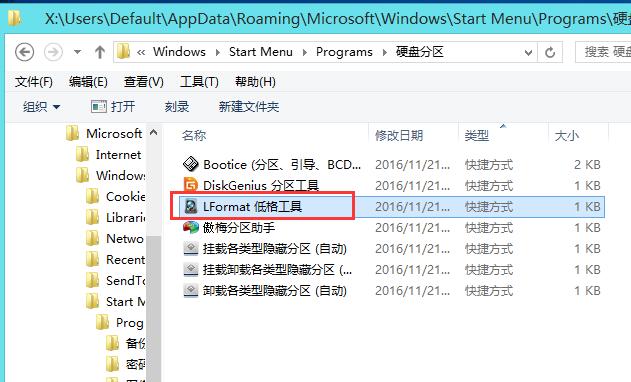Expand the arrow after Start Menu breadcrumb
The height and width of the screenshot is (382, 631).
(305, 52)
